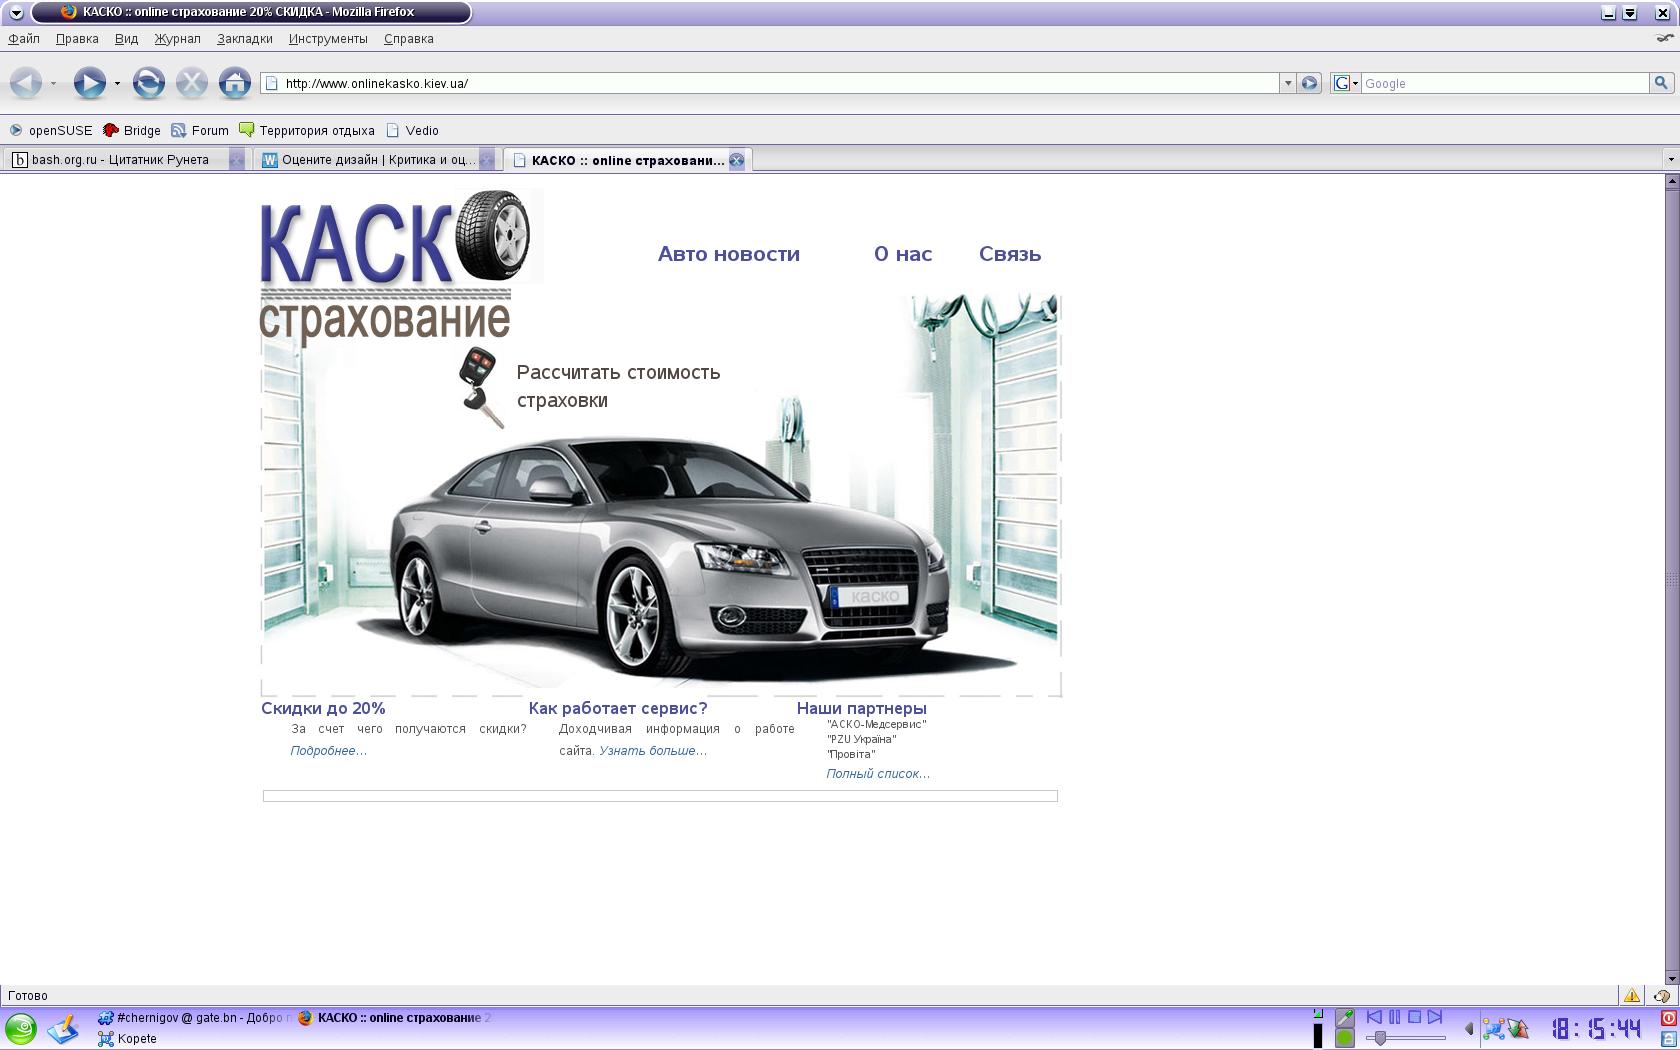This screenshot has width=1680, height=1050.
Task: Open the Bridge bookmark
Action: 132,130
